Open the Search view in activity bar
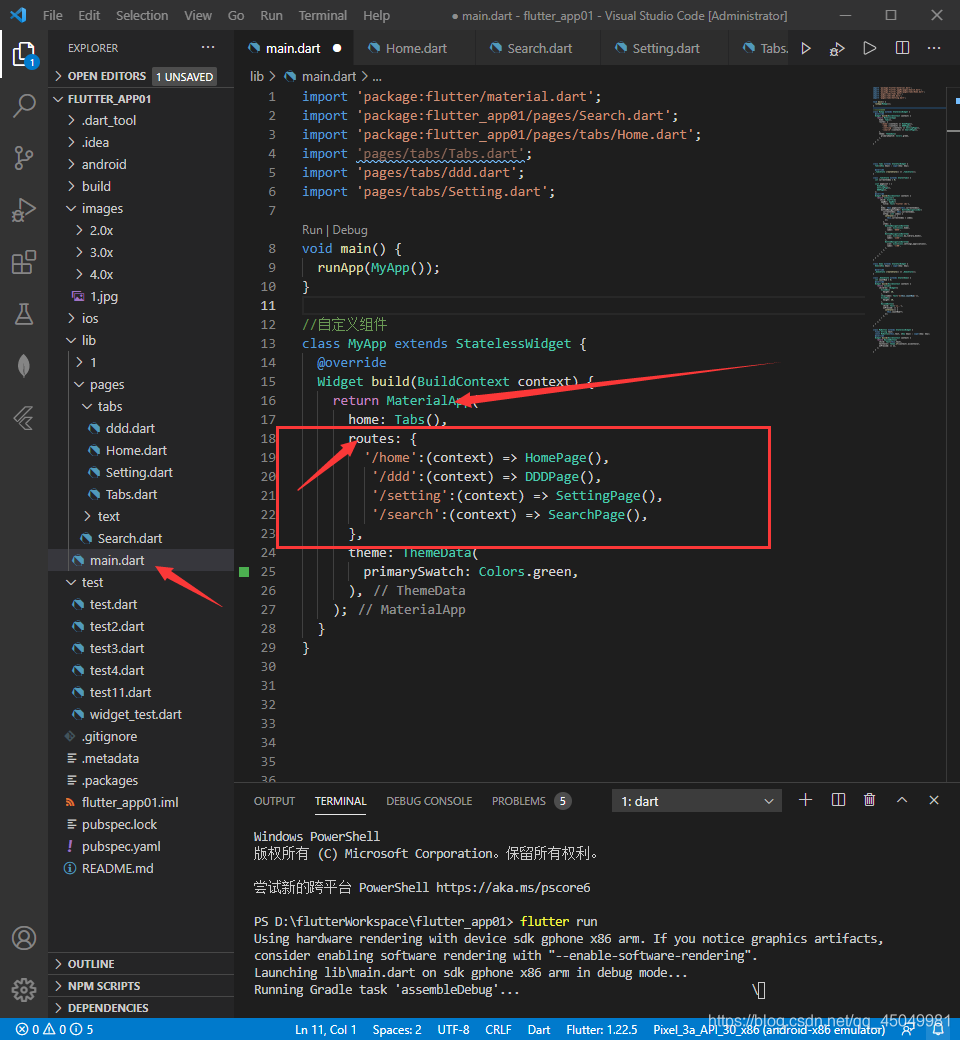The image size is (960, 1040). (x=24, y=105)
